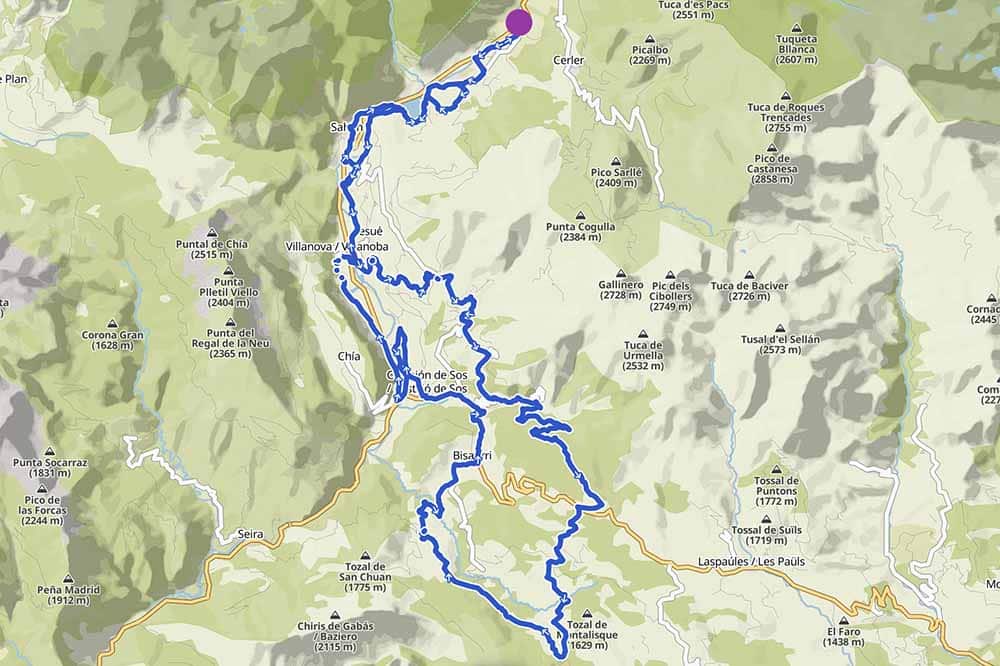The width and height of the screenshot is (1000, 666).
Task: Select Tuca de Baciver peak icon
Action: click(749, 275)
